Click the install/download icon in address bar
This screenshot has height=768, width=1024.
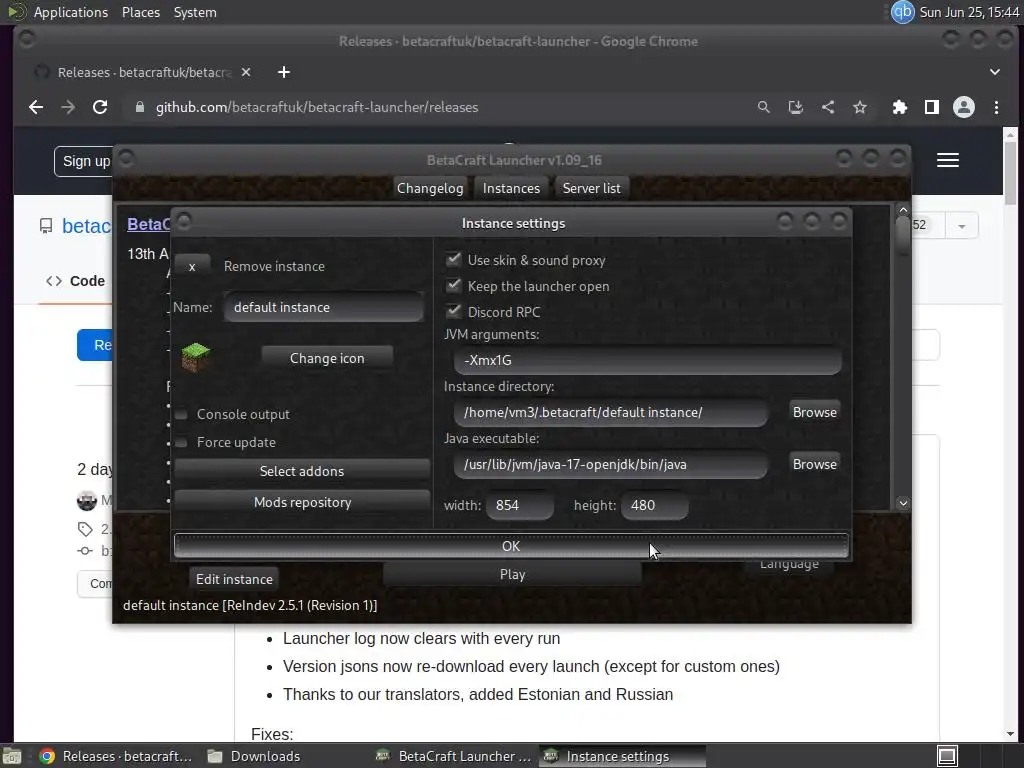[x=795, y=107]
